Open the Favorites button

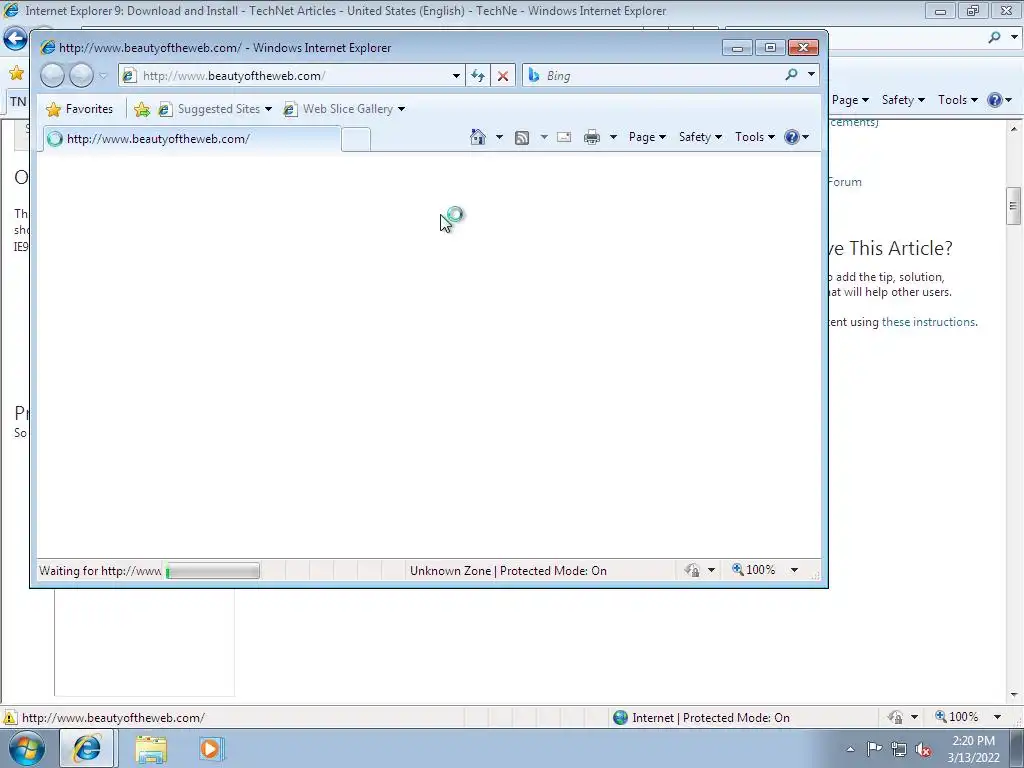(80, 109)
